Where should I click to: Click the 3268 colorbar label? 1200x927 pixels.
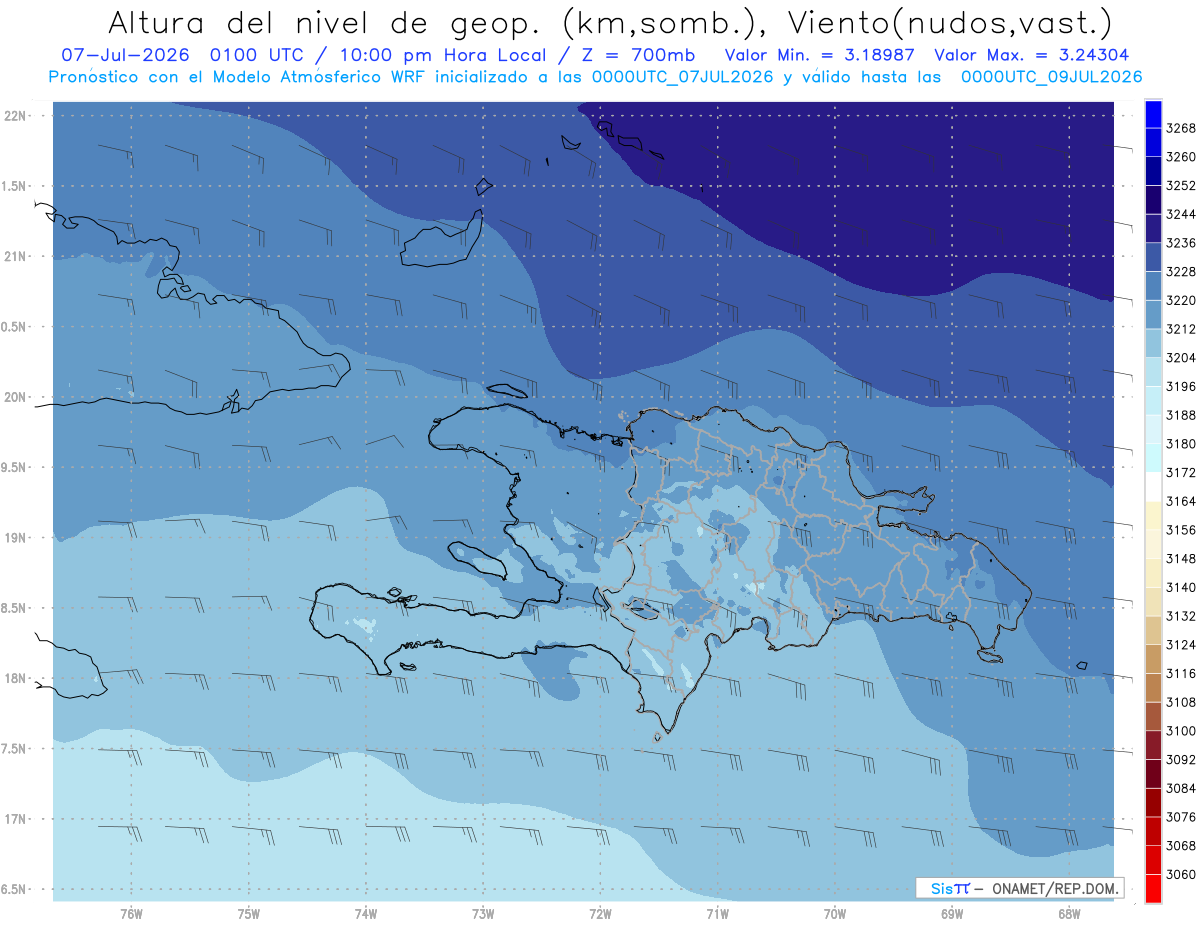pos(1181,128)
